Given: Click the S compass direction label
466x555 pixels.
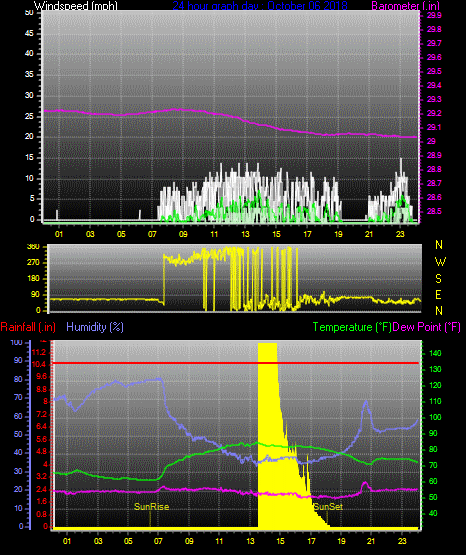Looking at the screenshot, I should point(438,279).
